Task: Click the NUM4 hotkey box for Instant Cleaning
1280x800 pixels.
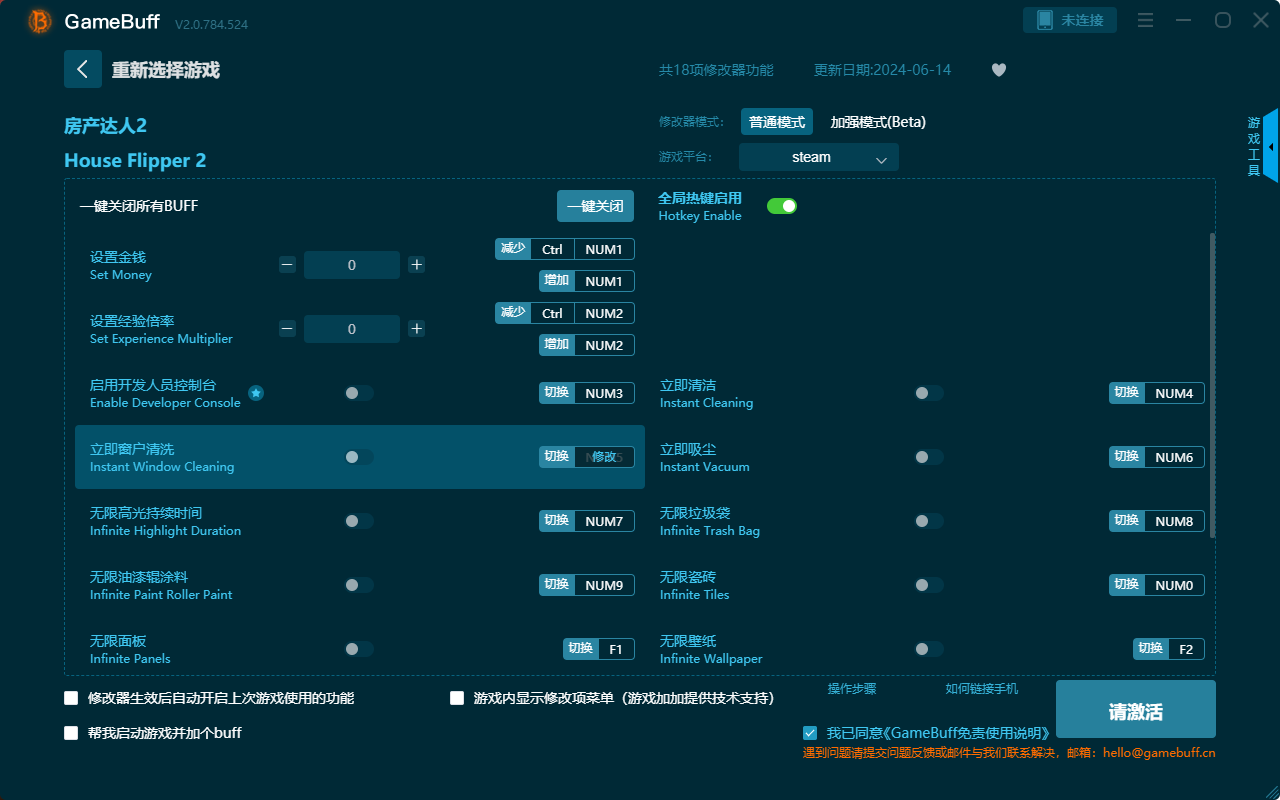Action: pyautogui.click(x=1173, y=394)
